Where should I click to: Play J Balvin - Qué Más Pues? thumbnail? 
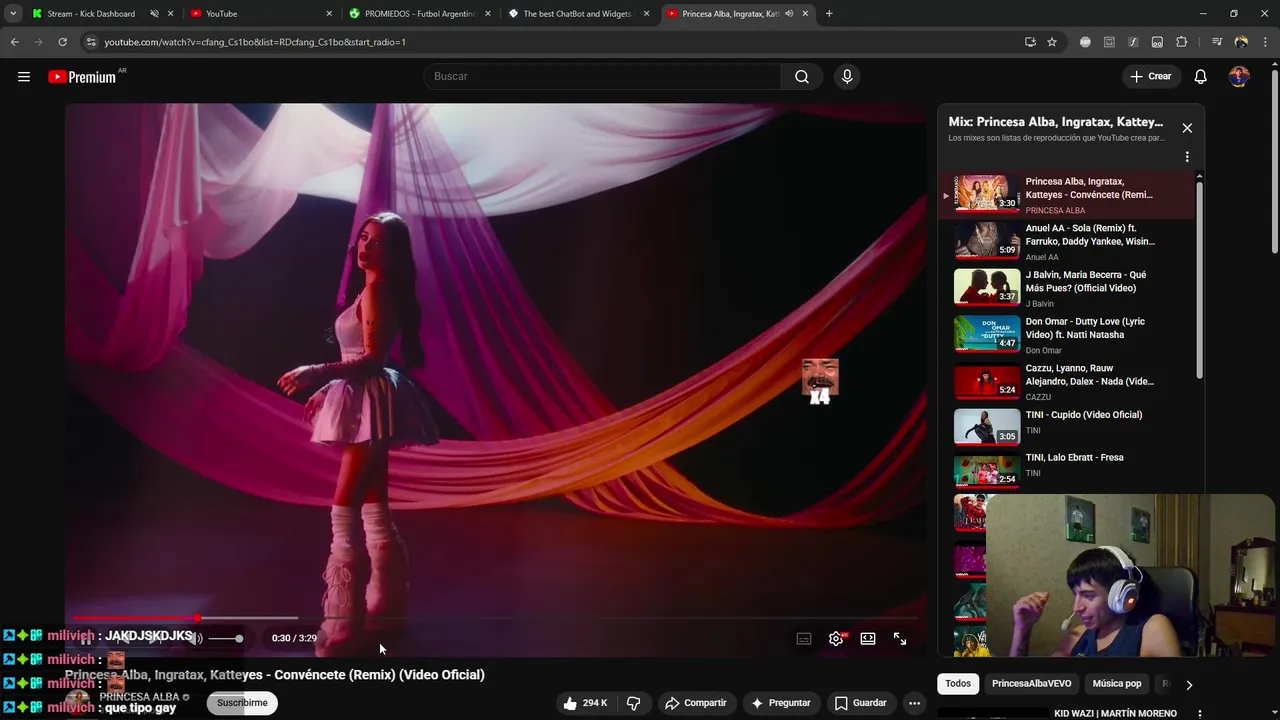[x=987, y=287]
